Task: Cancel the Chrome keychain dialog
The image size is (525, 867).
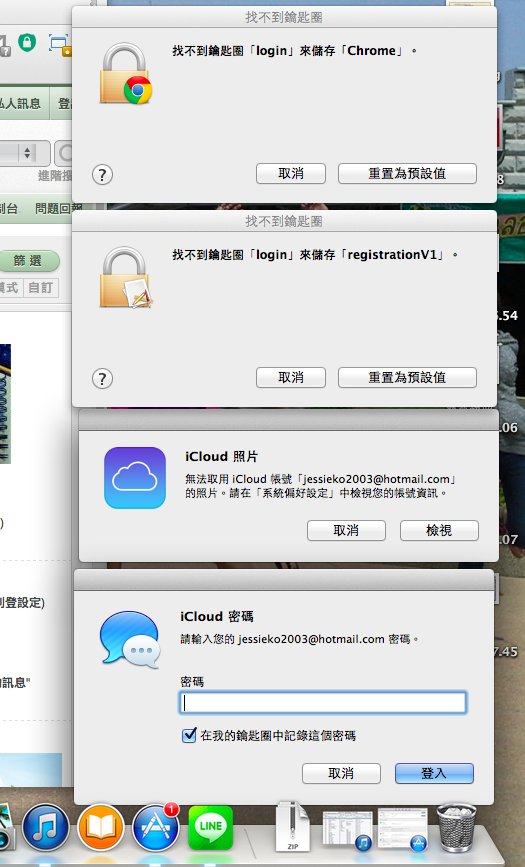Action: click(x=290, y=173)
